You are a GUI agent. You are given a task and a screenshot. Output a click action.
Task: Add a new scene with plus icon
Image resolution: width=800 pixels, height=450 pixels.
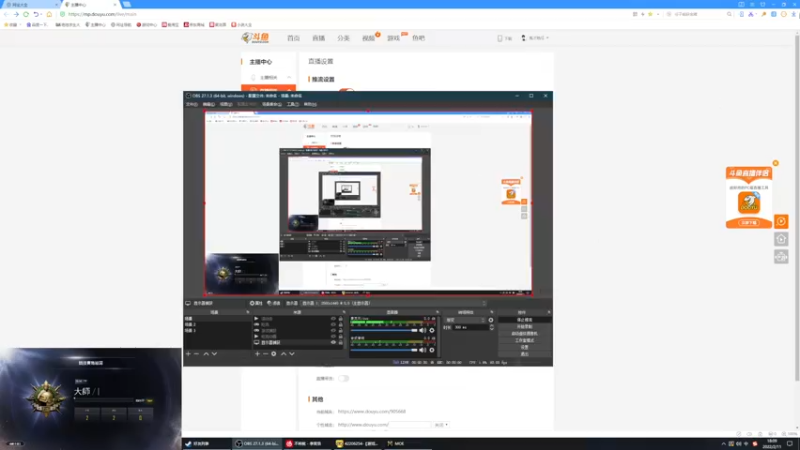click(x=188, y=354)
